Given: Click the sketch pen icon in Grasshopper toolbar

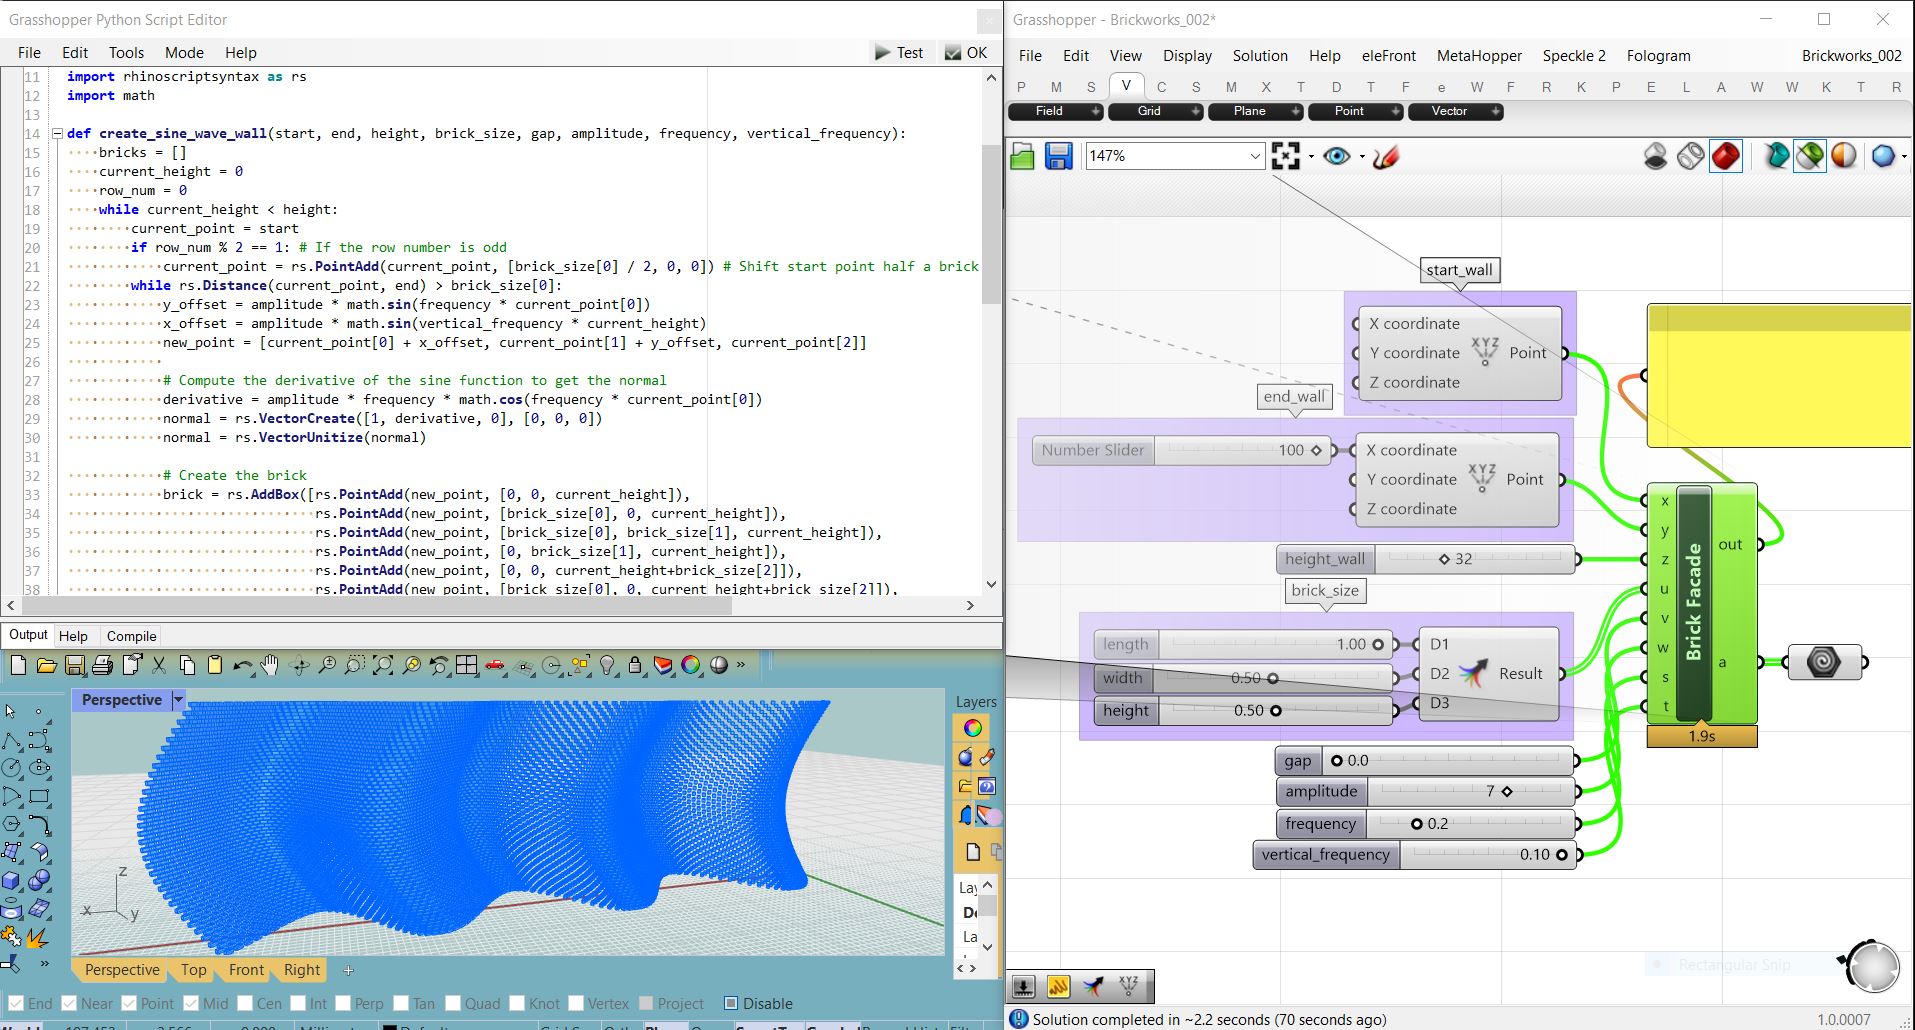Looking at the screenshot, I should [x=1386, y=156].
